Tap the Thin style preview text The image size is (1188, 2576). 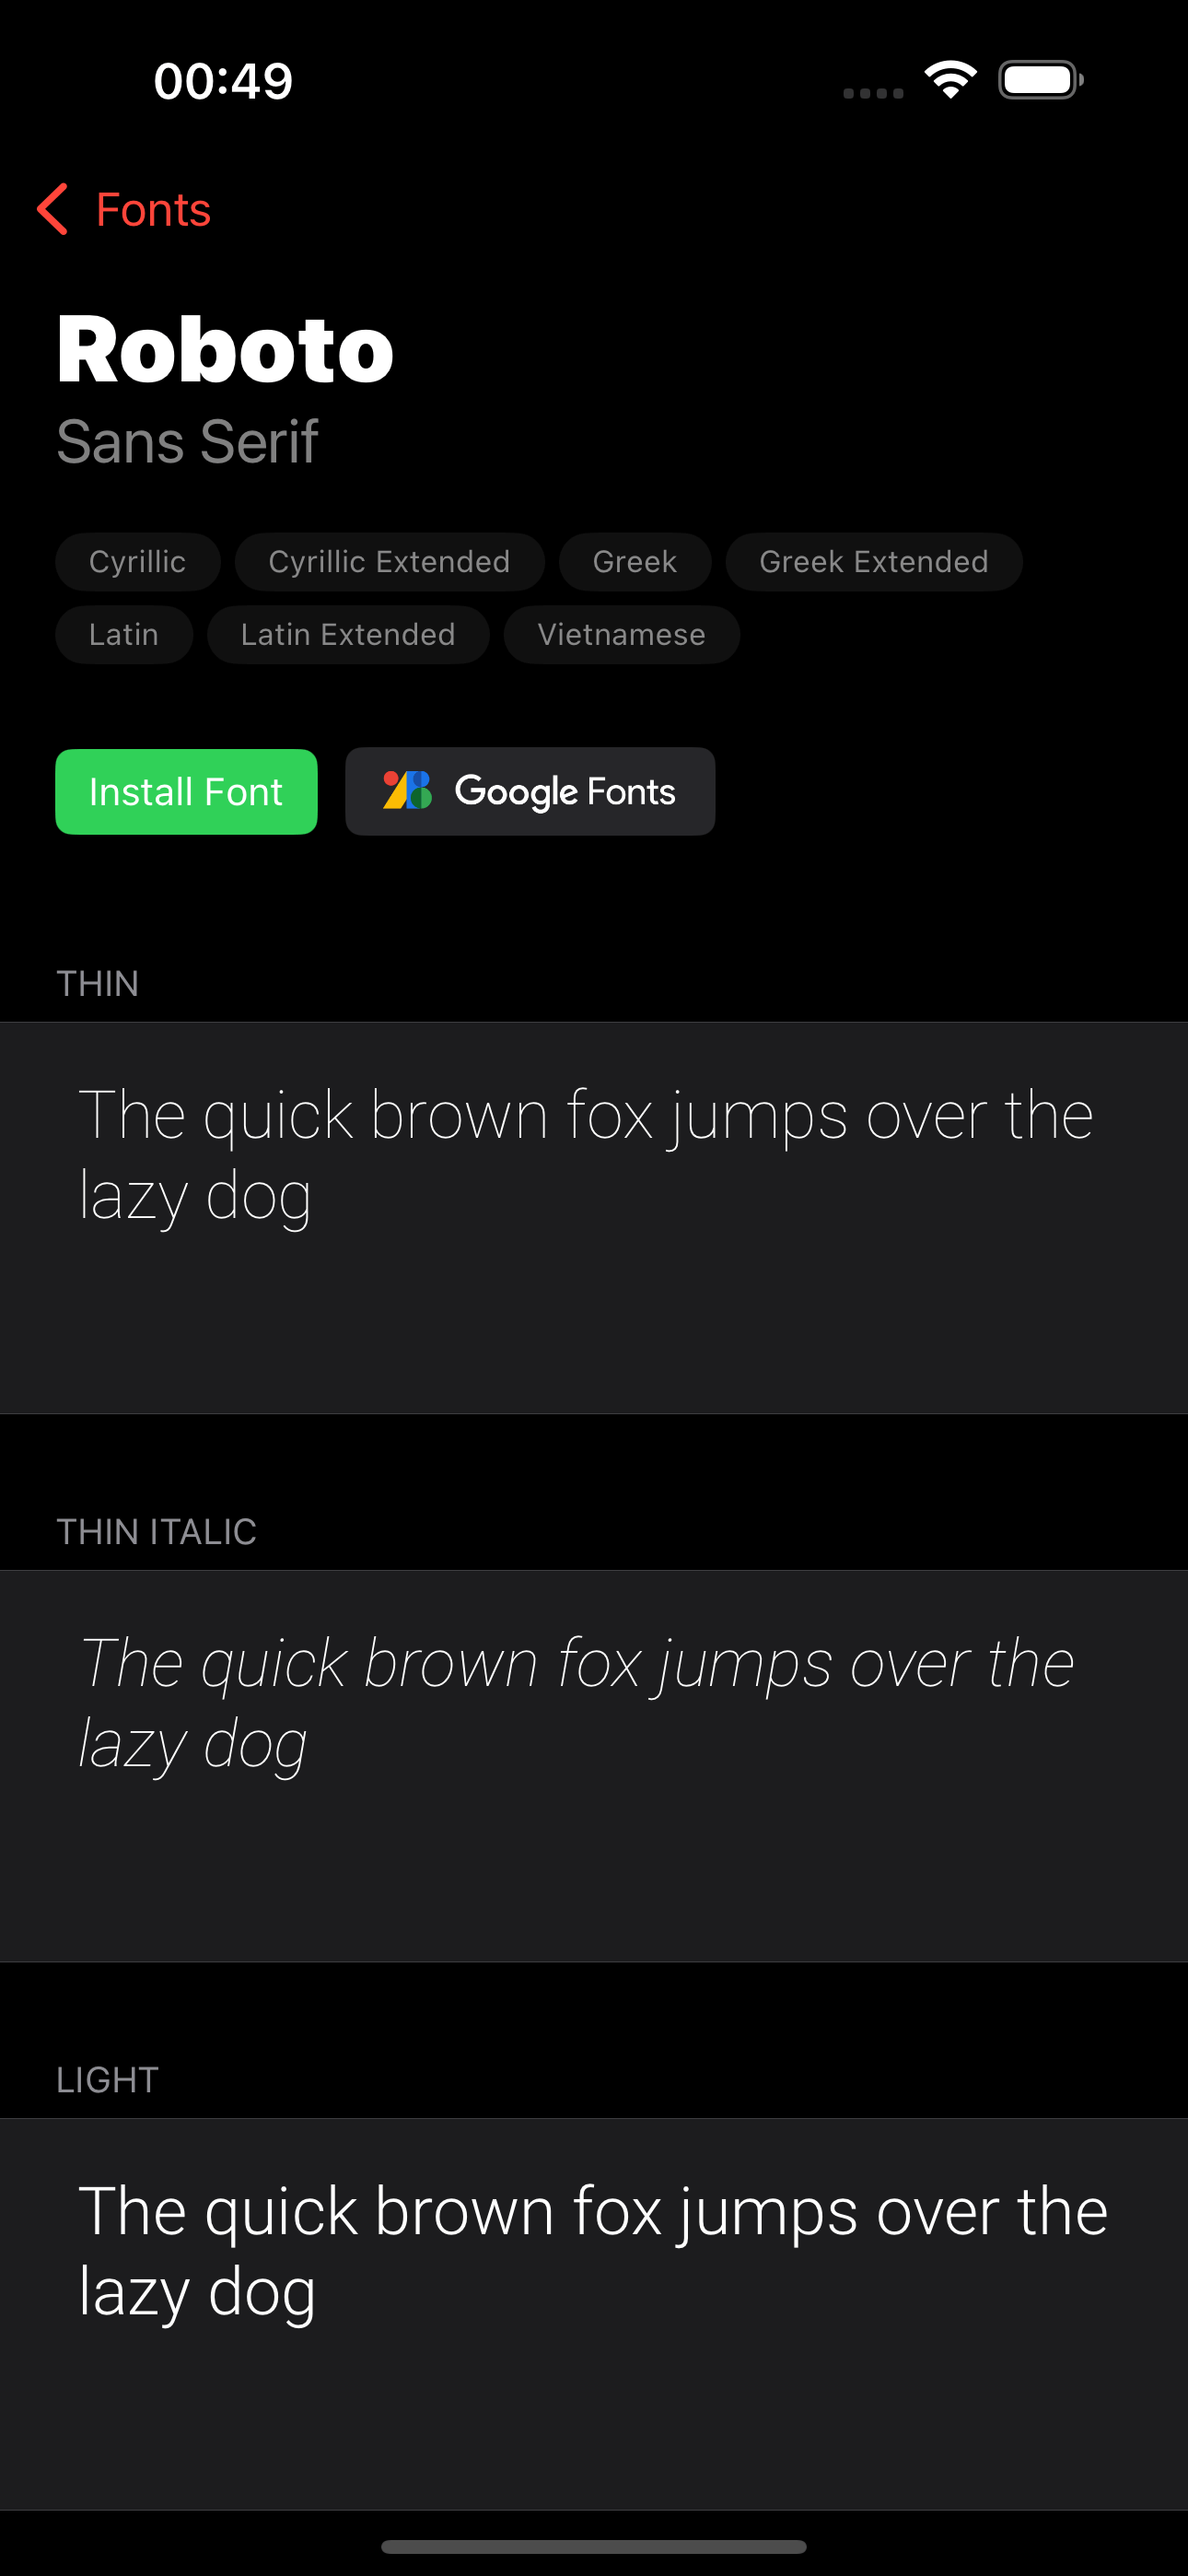[586, 1155]
